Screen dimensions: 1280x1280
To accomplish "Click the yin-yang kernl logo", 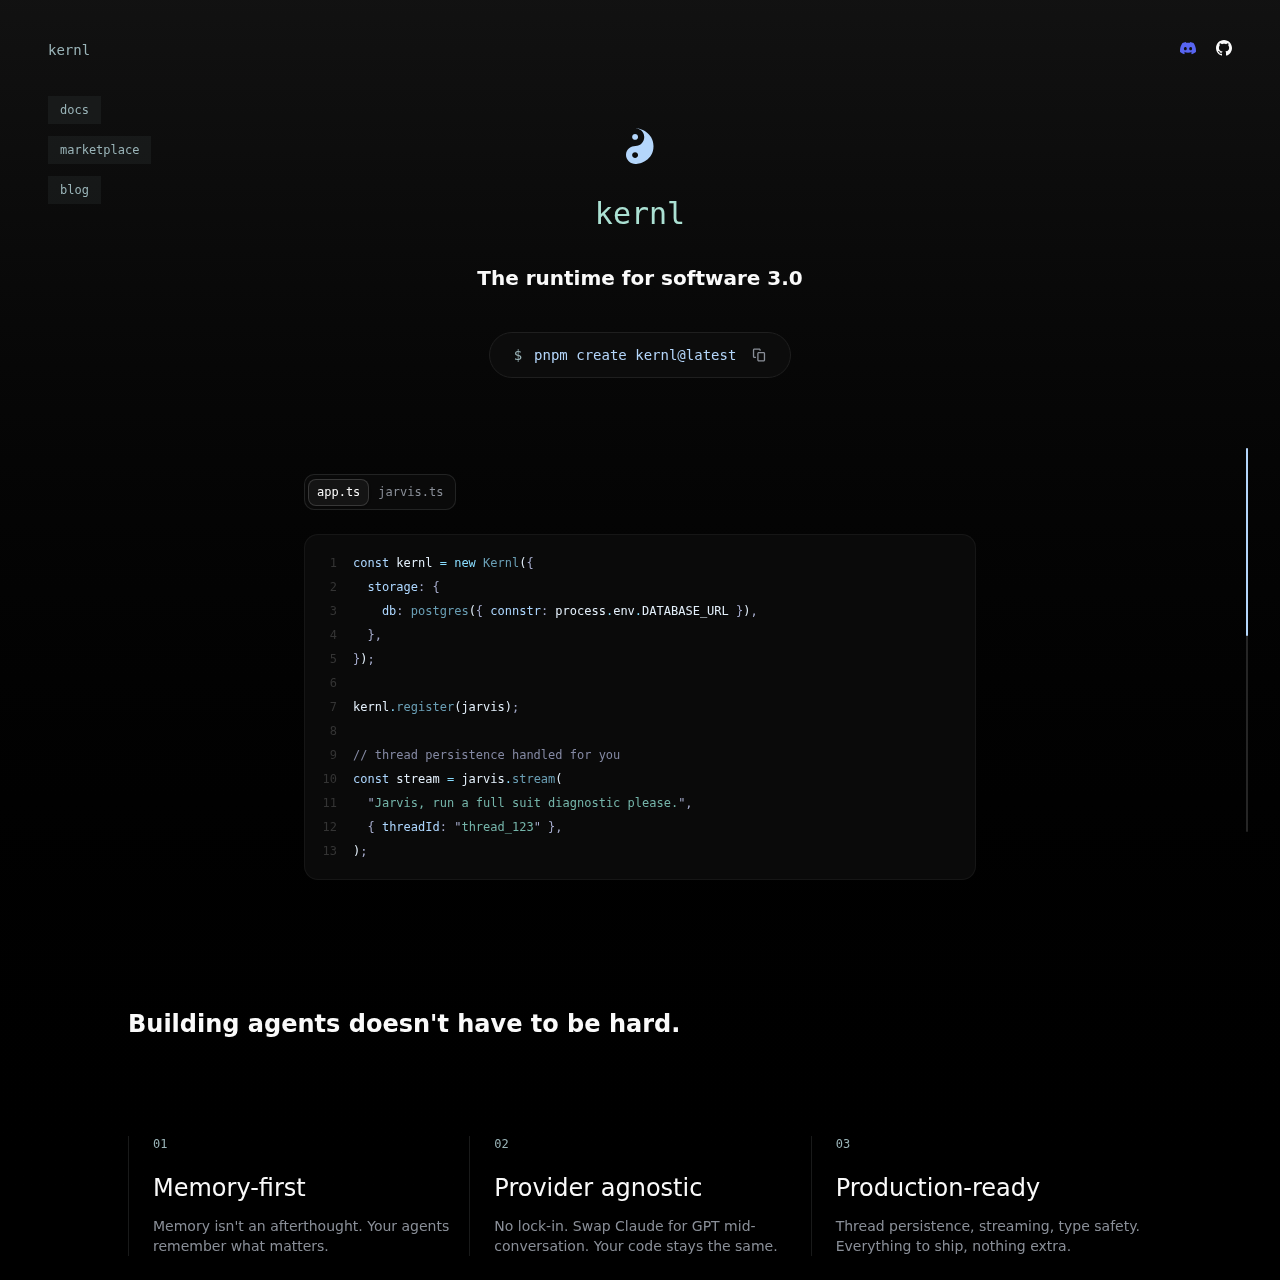I will pos(640,147).
